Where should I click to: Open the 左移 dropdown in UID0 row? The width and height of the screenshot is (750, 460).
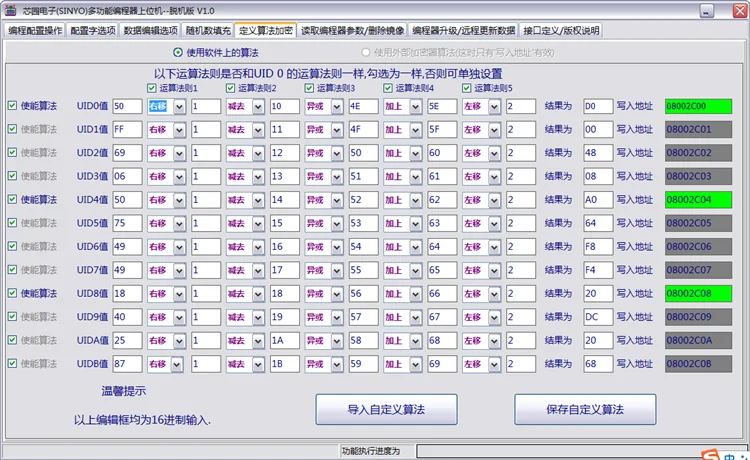[x=494, y=107]
